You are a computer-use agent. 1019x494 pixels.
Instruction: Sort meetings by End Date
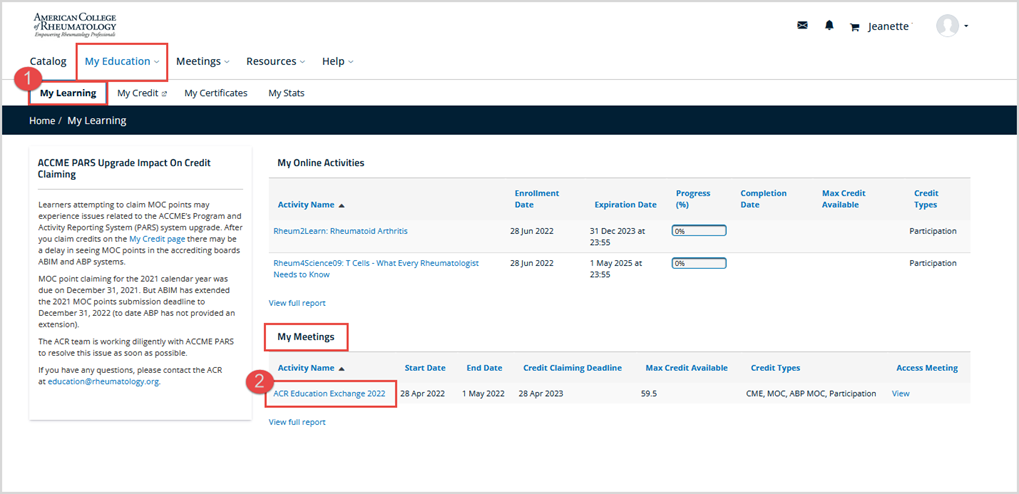[x=484, y=368]
